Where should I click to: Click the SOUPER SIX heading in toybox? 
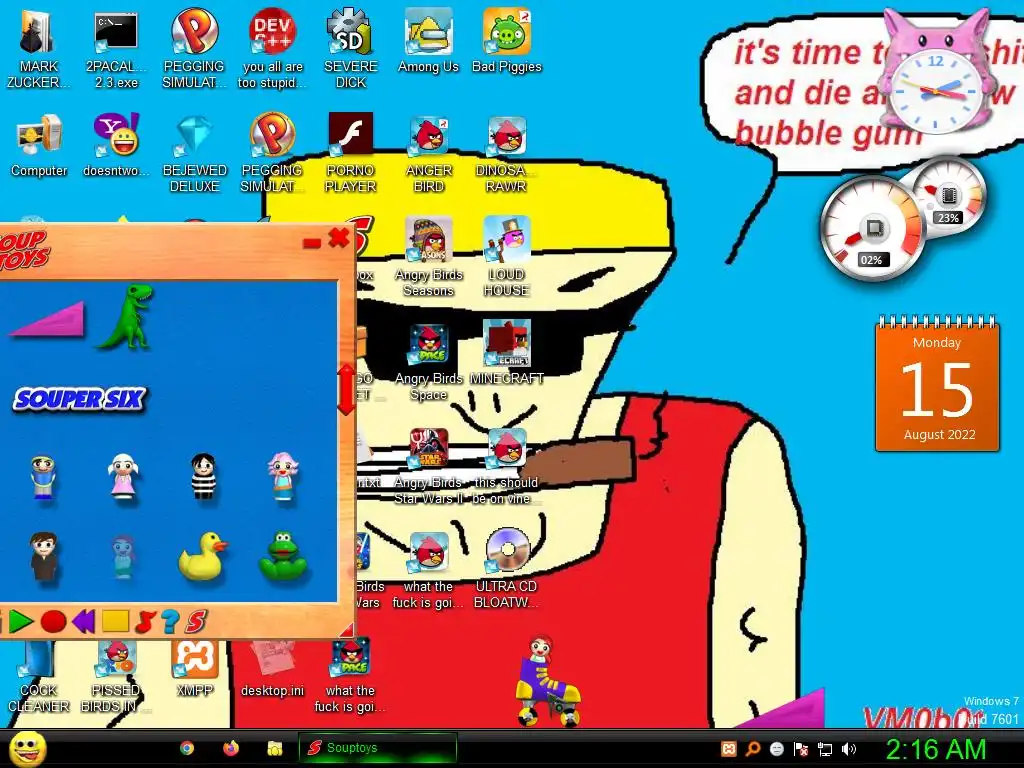click(79, 399)
